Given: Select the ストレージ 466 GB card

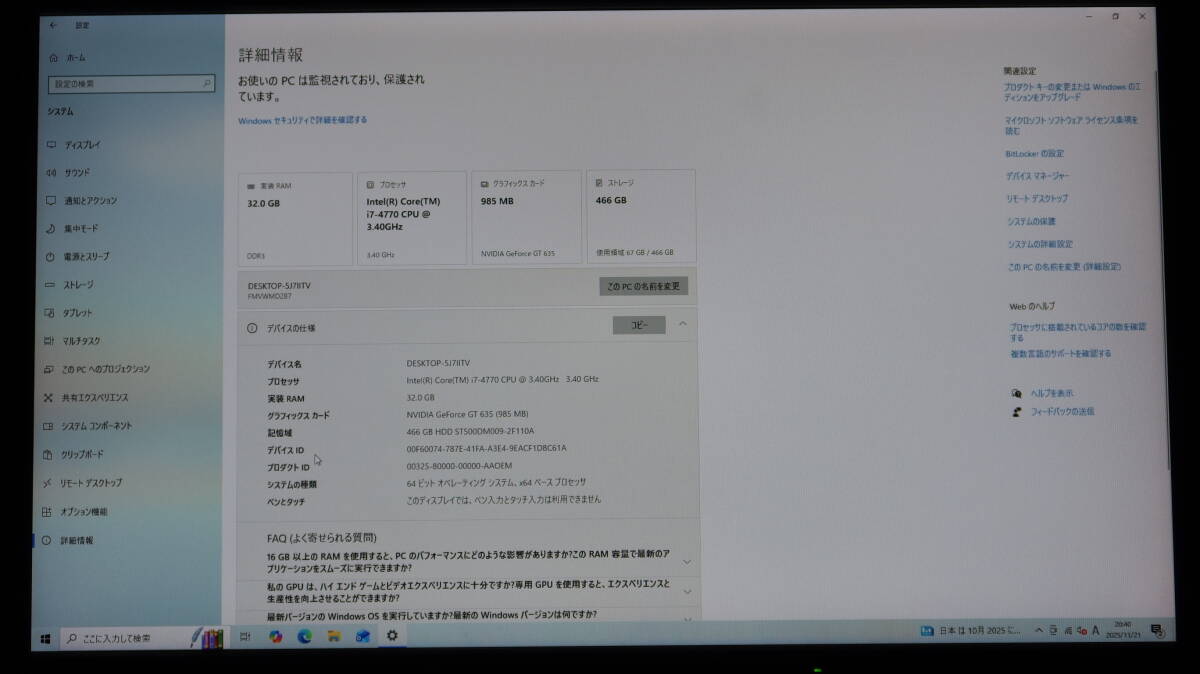Looking at the screenshot, I should (x=641, y=216).
